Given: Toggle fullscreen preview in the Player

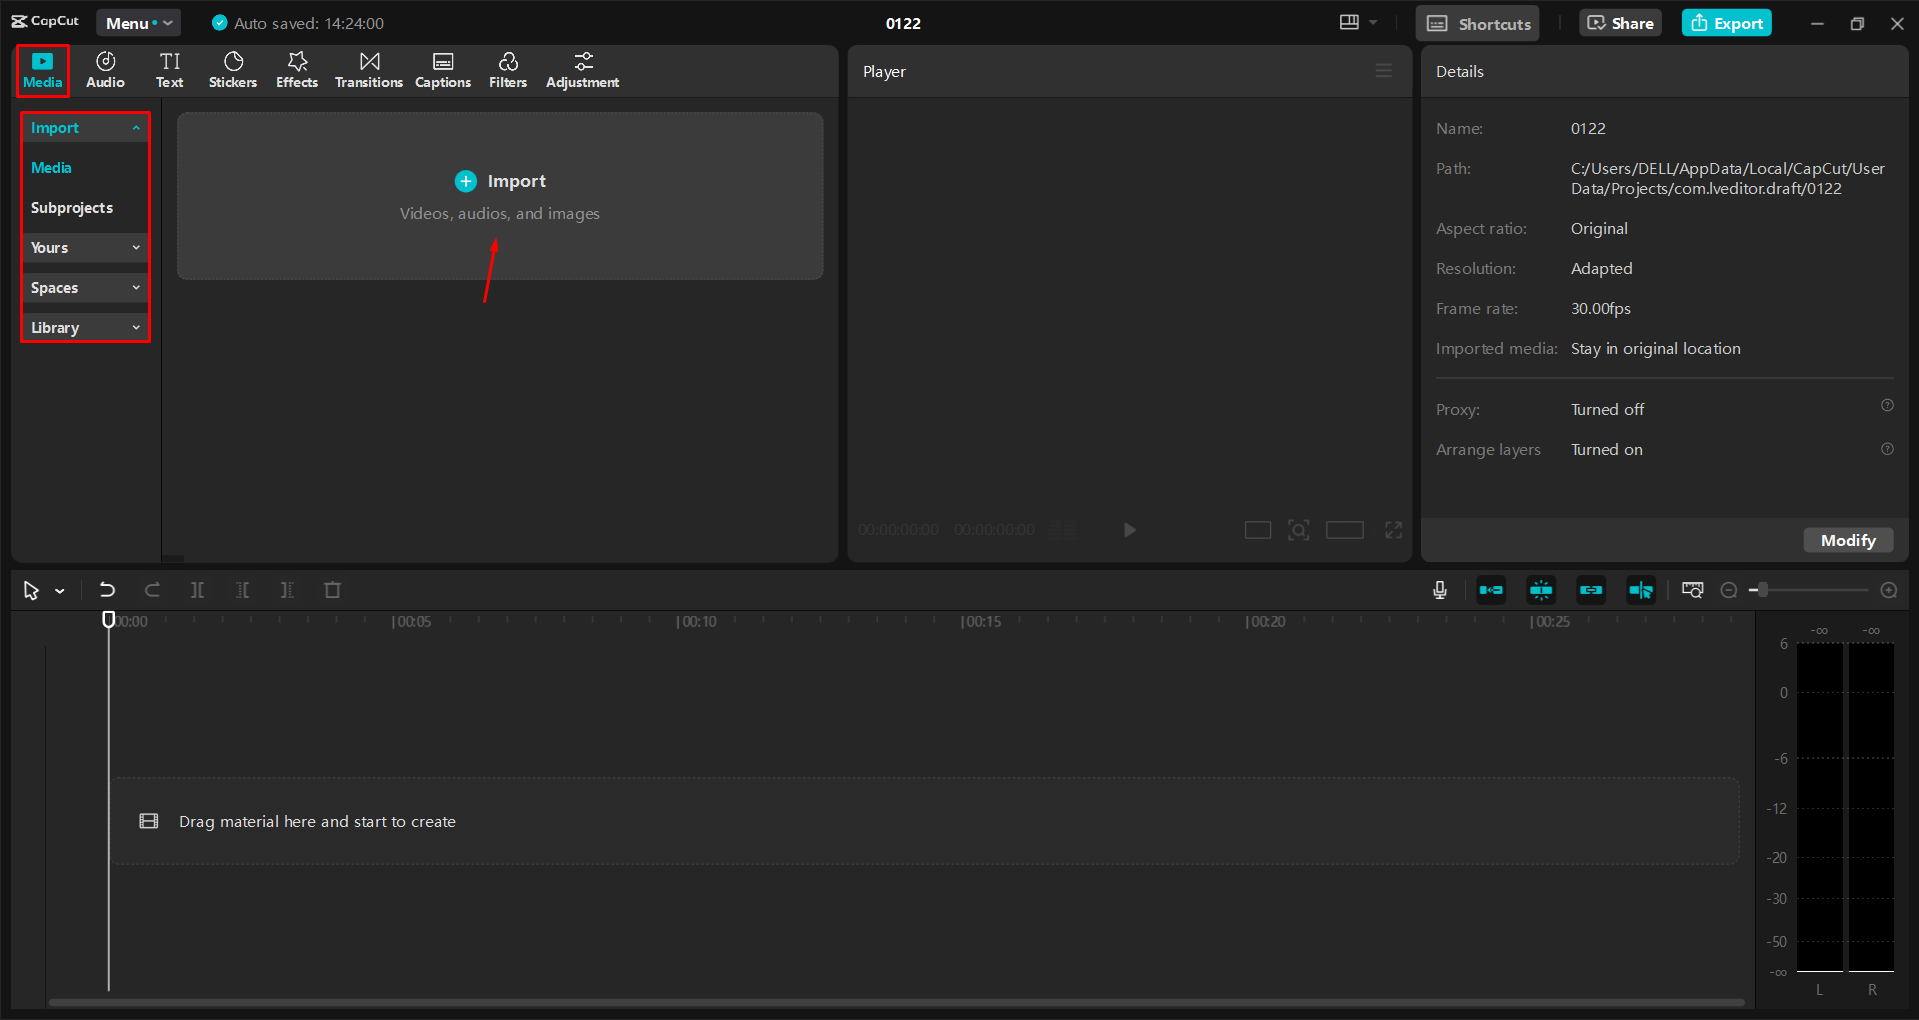Looking at the screenshot, I should (1393, 530).
